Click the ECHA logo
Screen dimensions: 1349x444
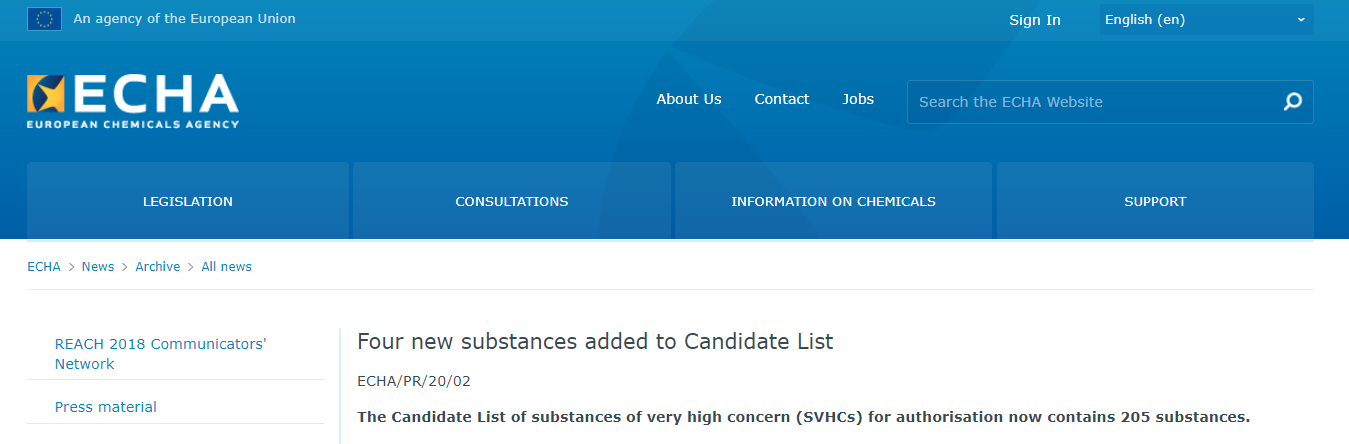133,101
